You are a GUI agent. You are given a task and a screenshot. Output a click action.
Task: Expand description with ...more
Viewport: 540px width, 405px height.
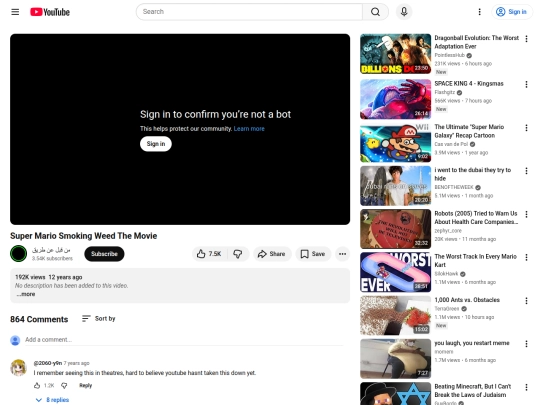(26, 294)
